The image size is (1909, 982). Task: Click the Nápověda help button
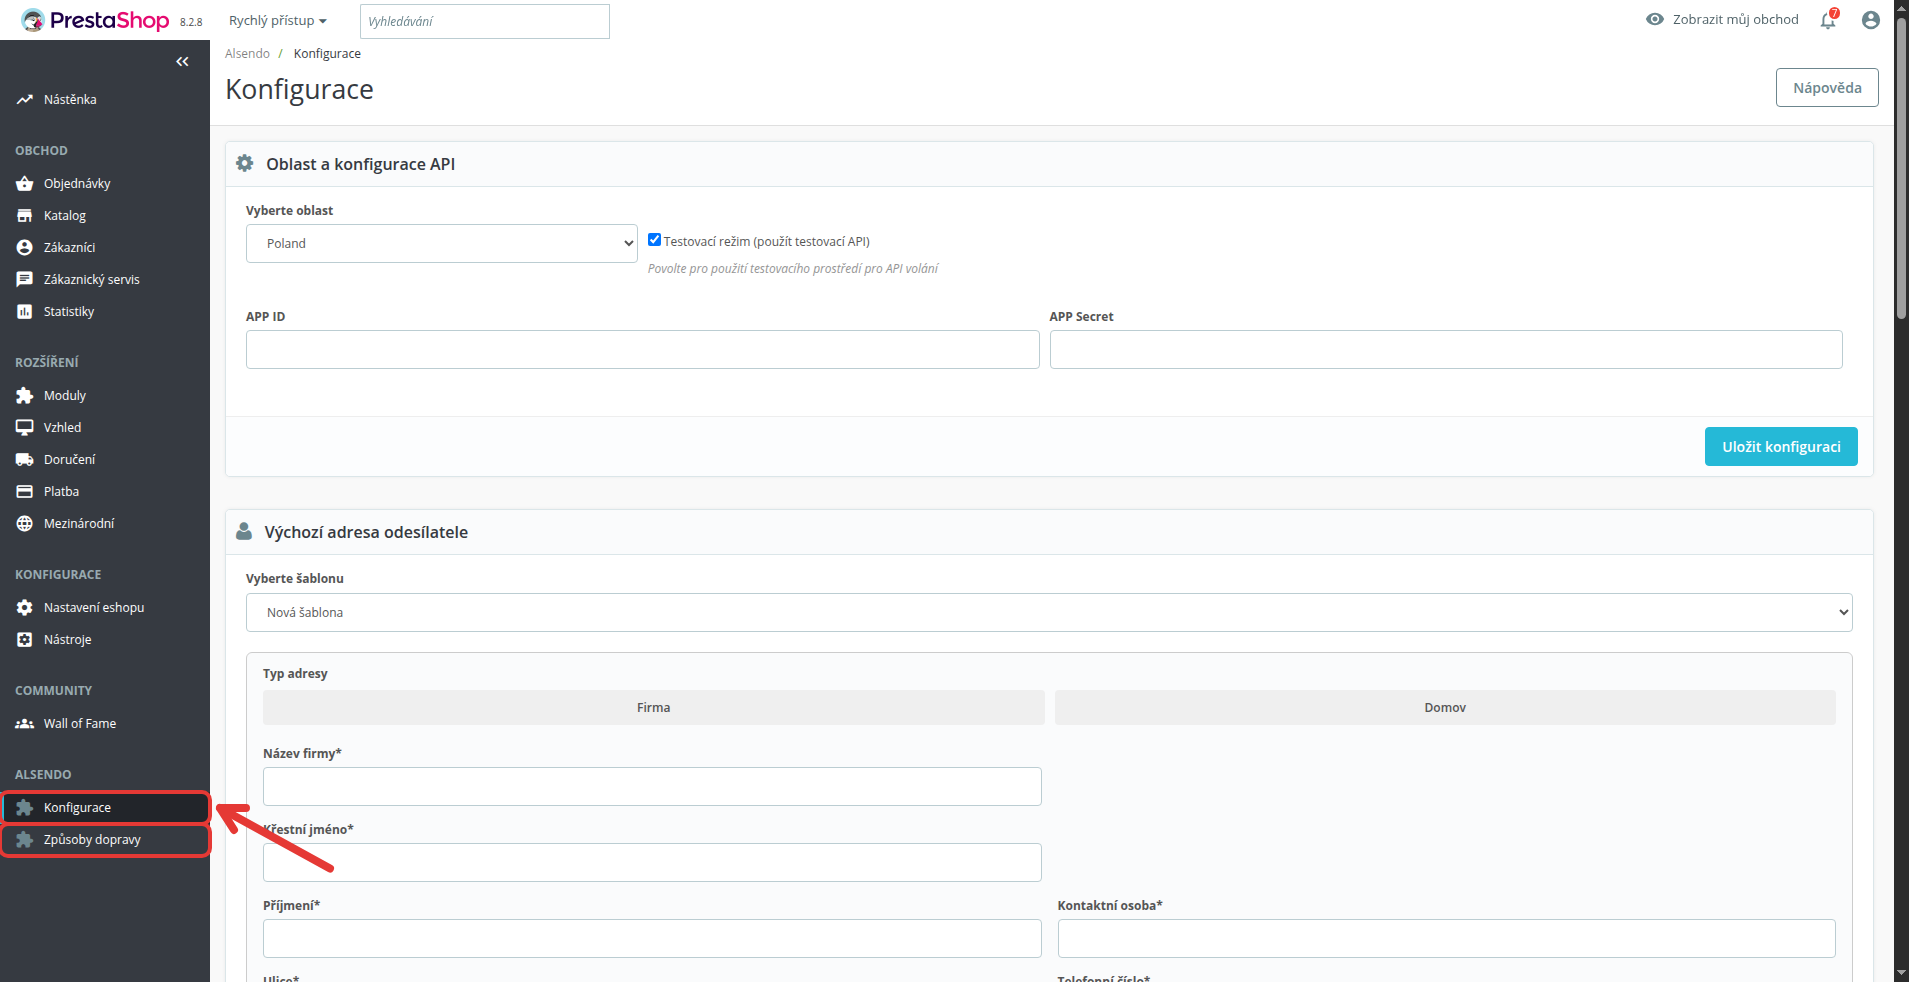(1827, 88)
